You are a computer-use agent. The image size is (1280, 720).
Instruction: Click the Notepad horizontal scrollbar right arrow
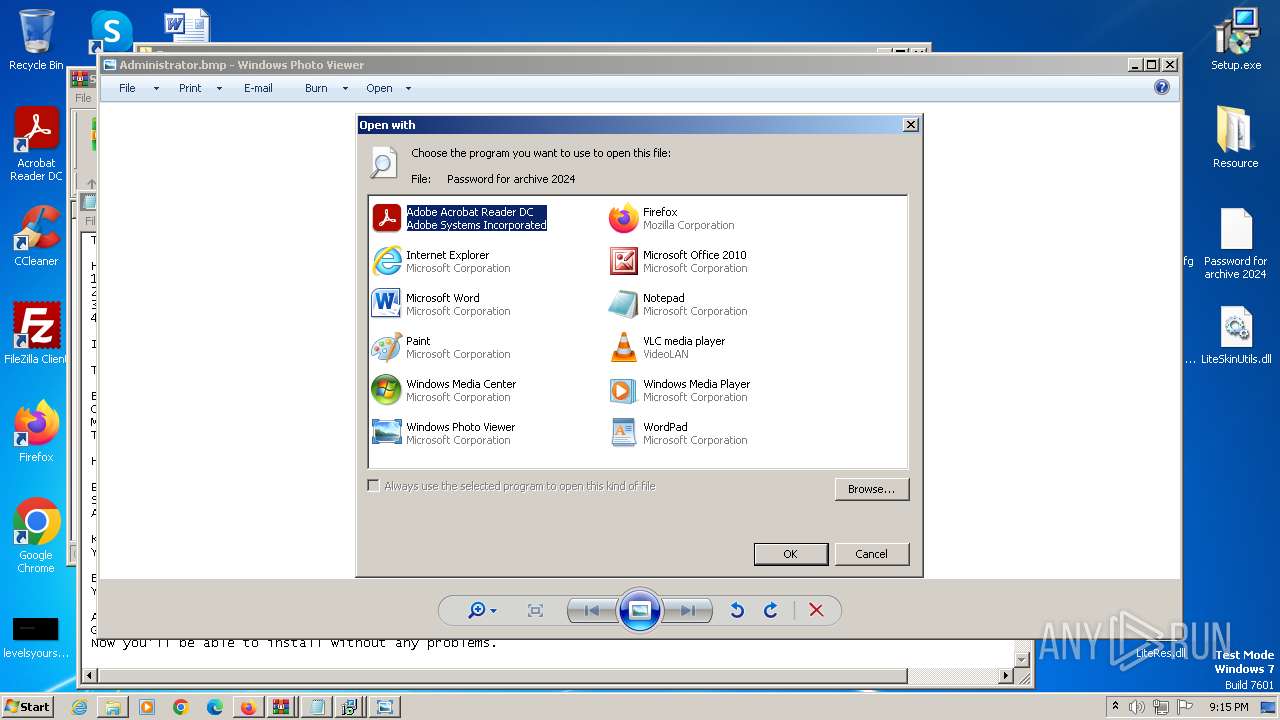point(1006,676)
